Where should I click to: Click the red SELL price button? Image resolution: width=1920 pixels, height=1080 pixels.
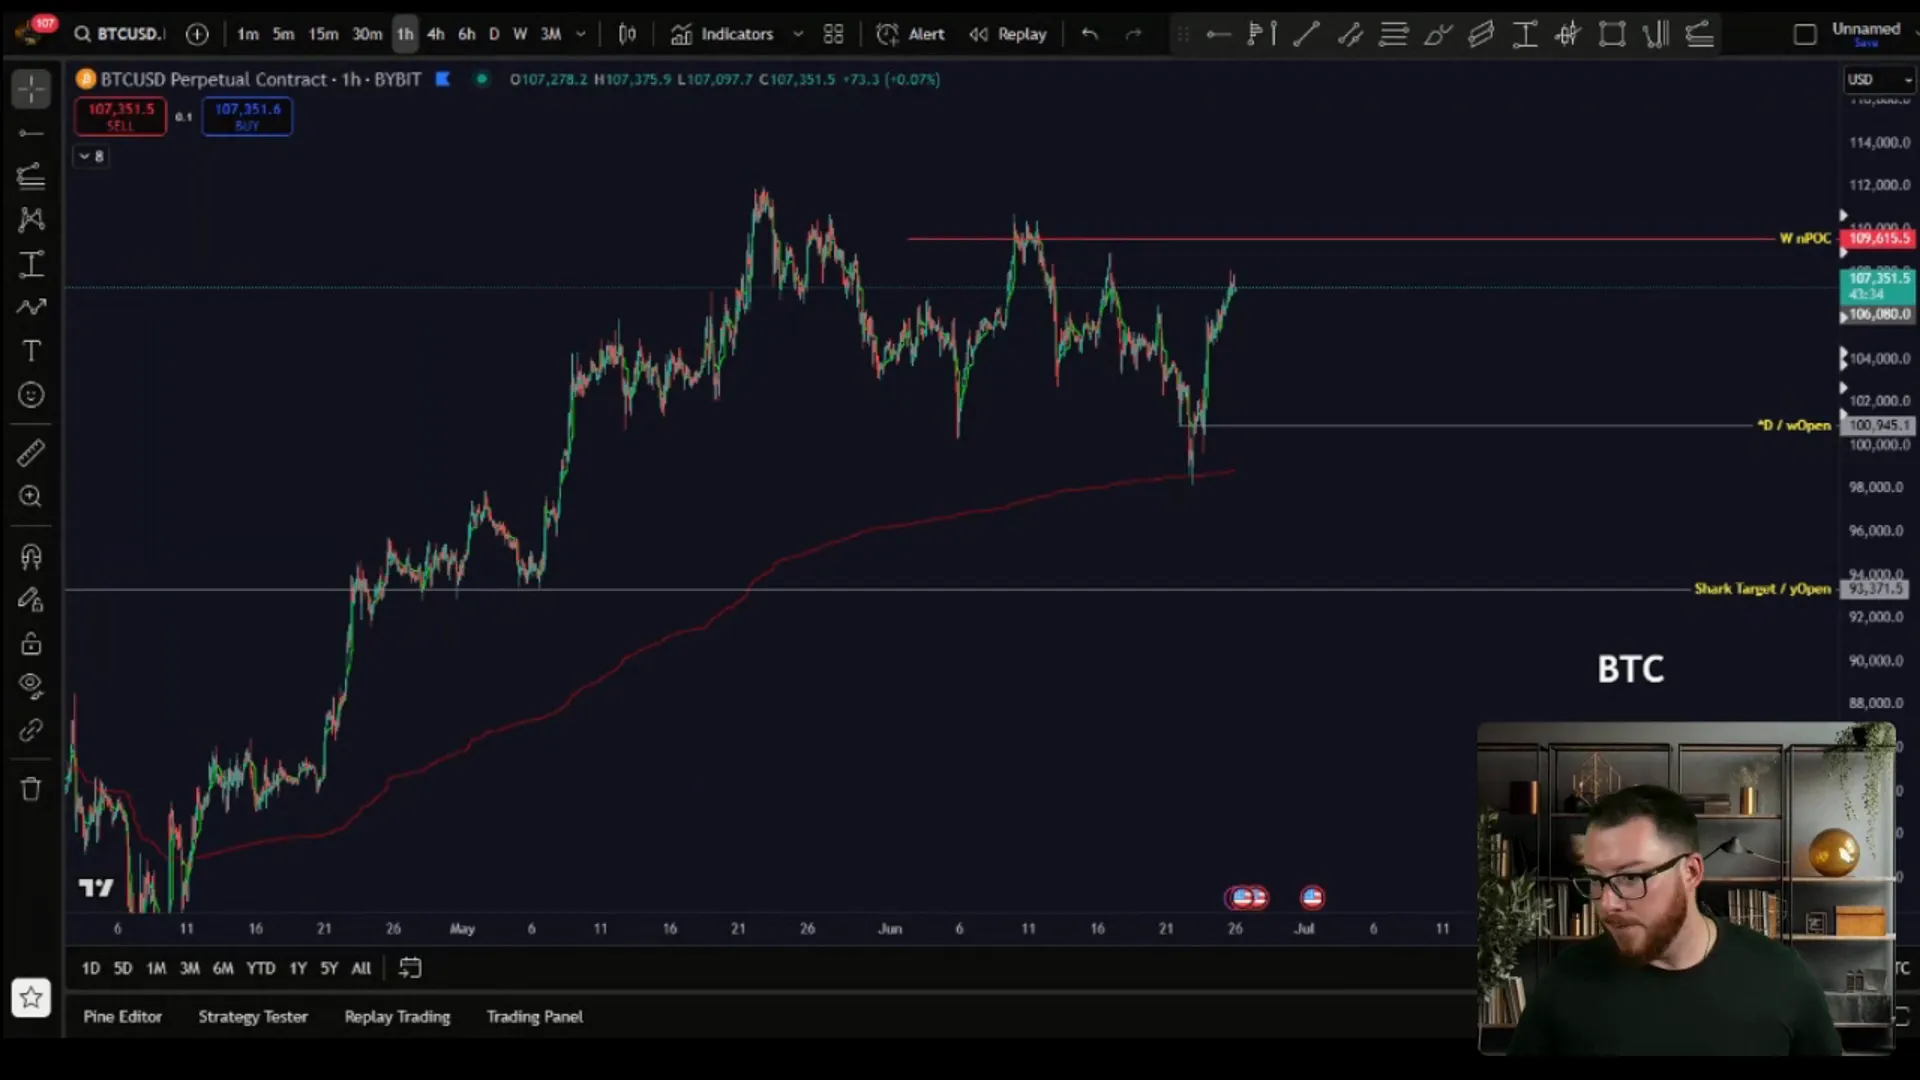pyautogui.click(x=120, y=116)
